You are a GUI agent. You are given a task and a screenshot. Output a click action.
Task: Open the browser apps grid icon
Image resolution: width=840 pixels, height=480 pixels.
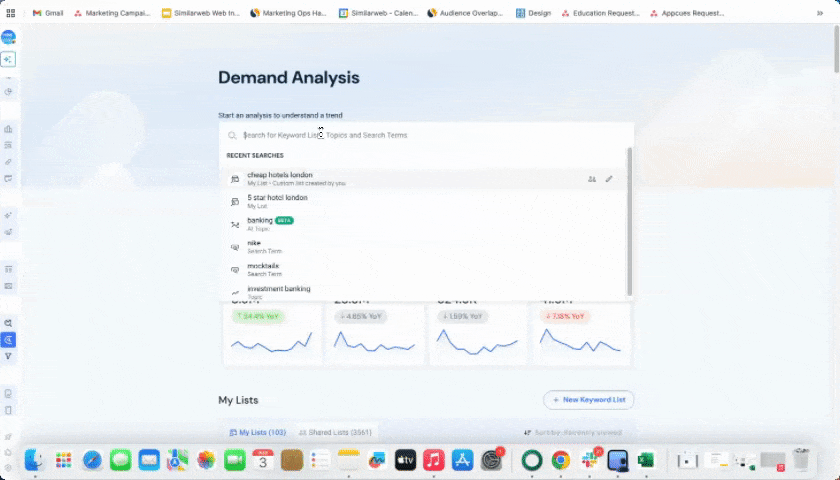click(10, 13)
